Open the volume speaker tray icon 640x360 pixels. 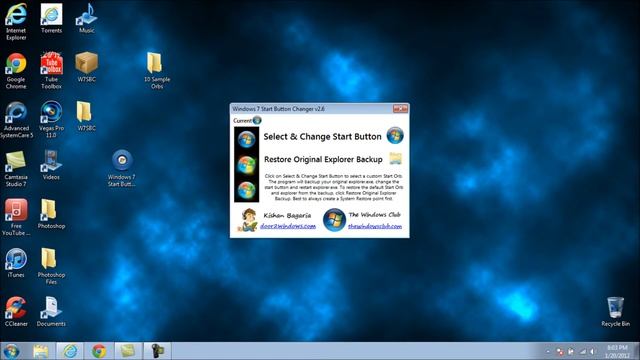[593, 351]
